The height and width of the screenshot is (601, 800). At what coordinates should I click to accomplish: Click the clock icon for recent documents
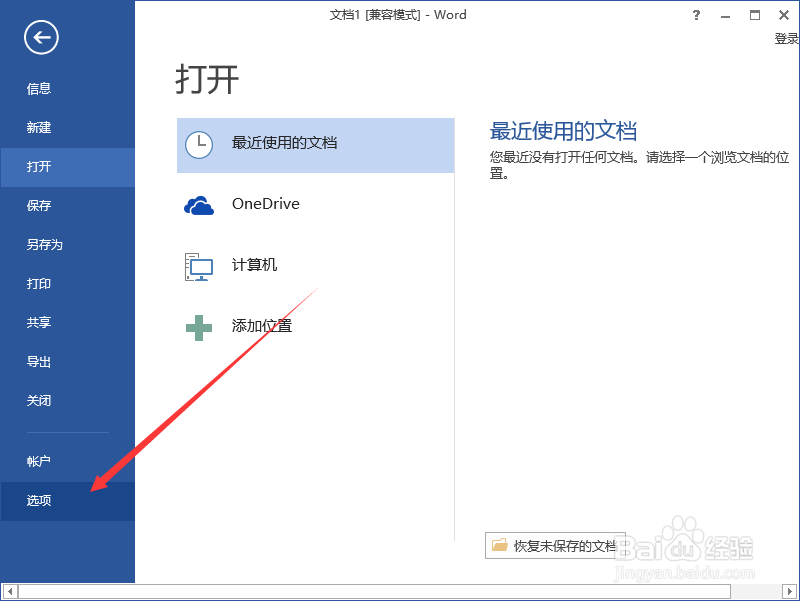[199, 145]
